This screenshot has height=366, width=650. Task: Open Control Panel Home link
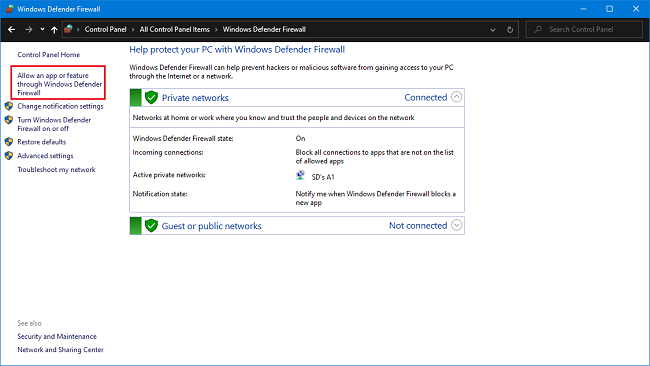coord(49,55)
